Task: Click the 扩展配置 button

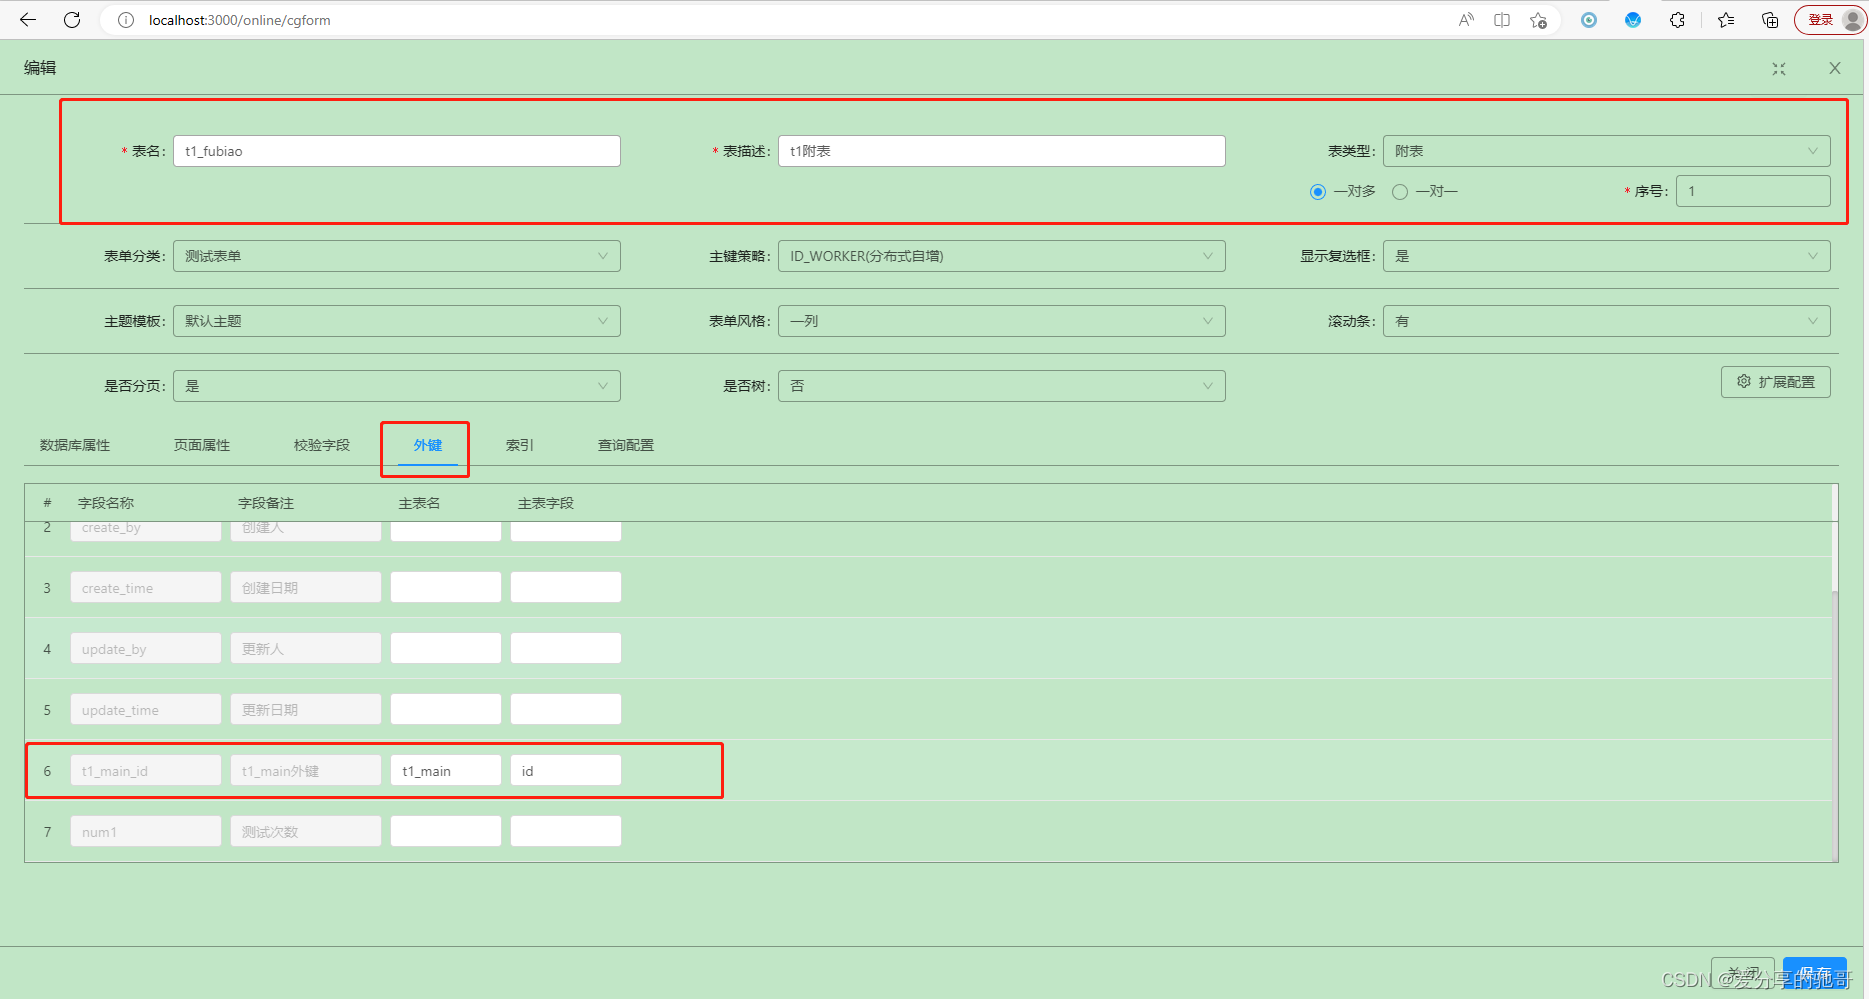Action: coord(1776,382)
